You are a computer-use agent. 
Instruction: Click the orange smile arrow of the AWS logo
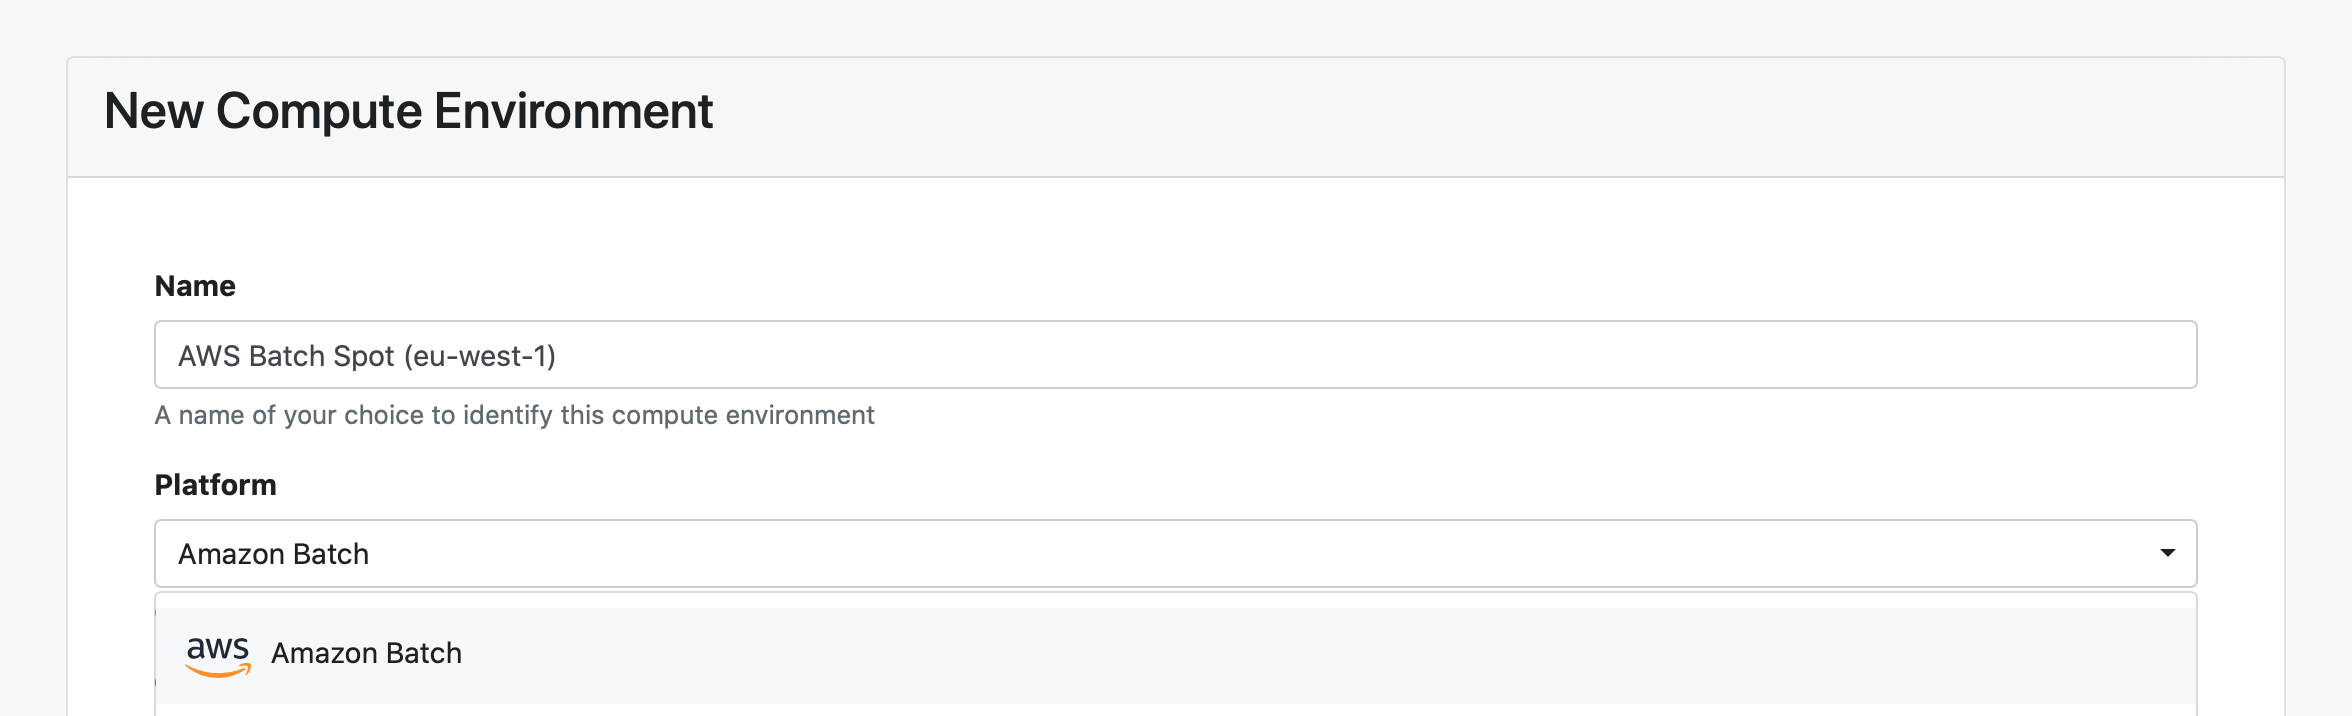pyautogui.click(x=218, y=672)
